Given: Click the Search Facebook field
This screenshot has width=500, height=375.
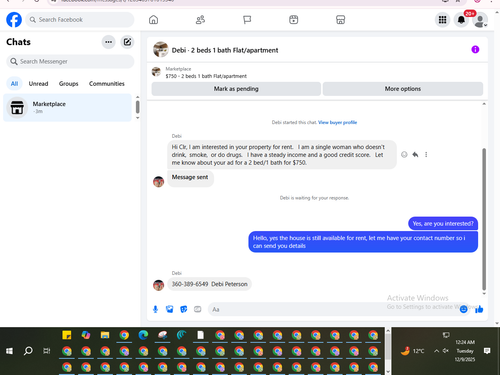Looking at the screenshot, I should click(x=80, y=20).
